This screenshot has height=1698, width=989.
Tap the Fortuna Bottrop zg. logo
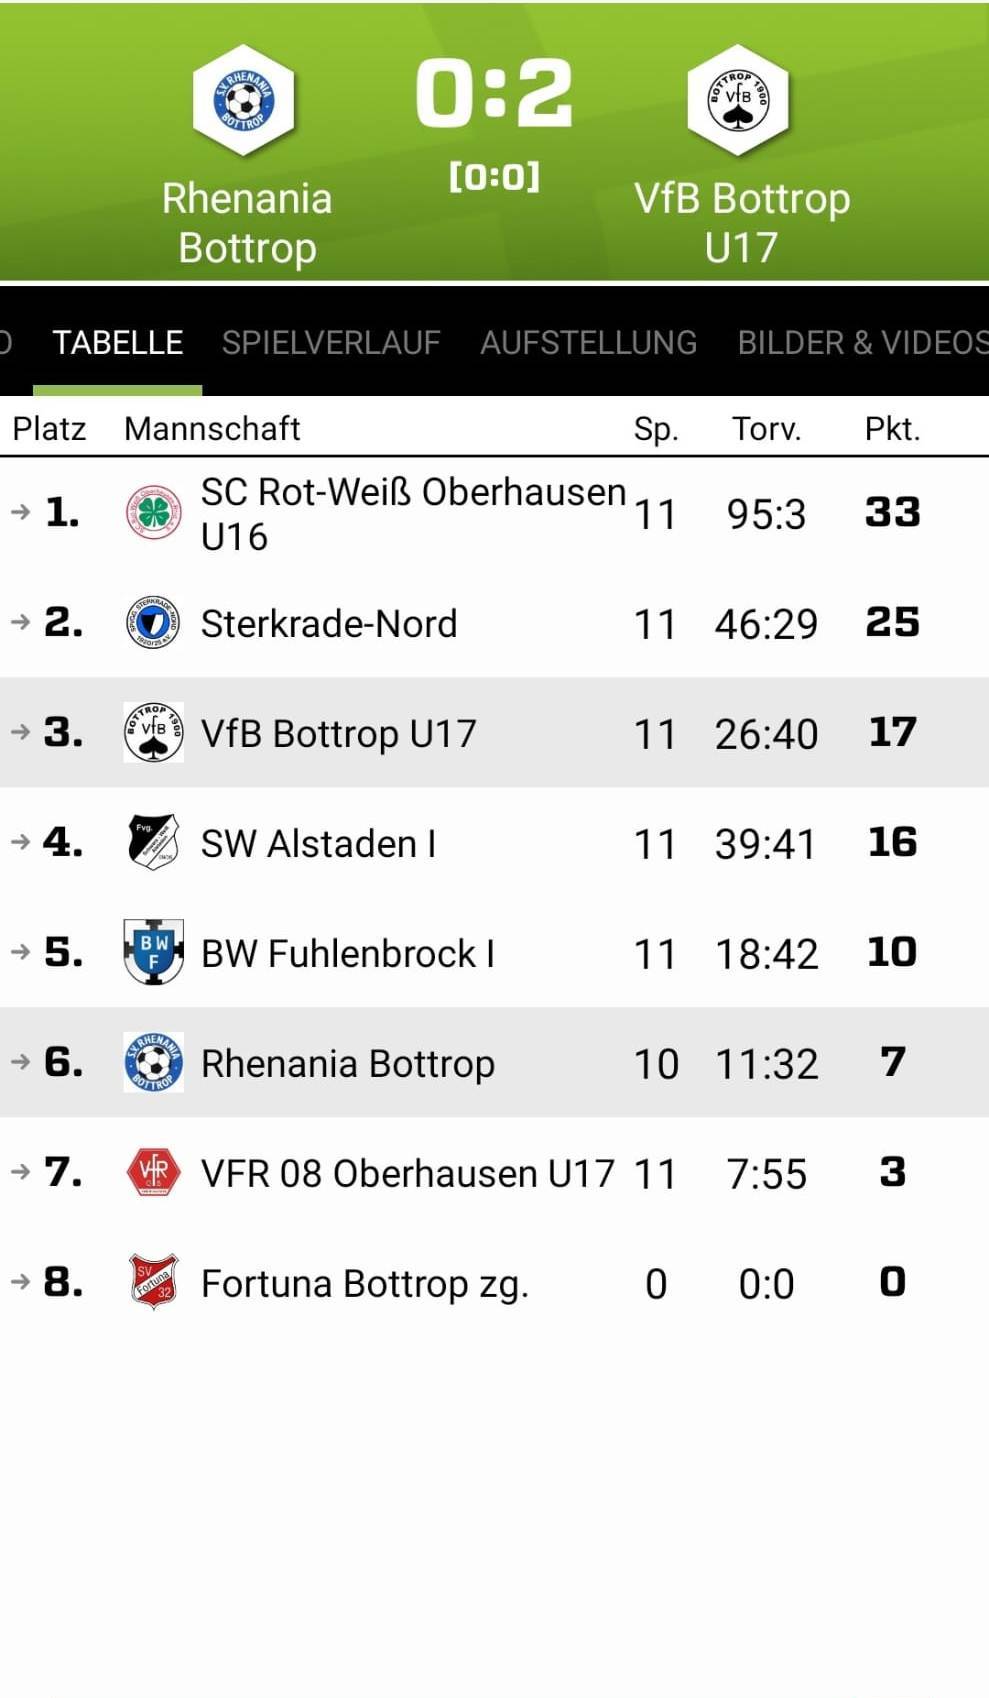pos(154,1282)
